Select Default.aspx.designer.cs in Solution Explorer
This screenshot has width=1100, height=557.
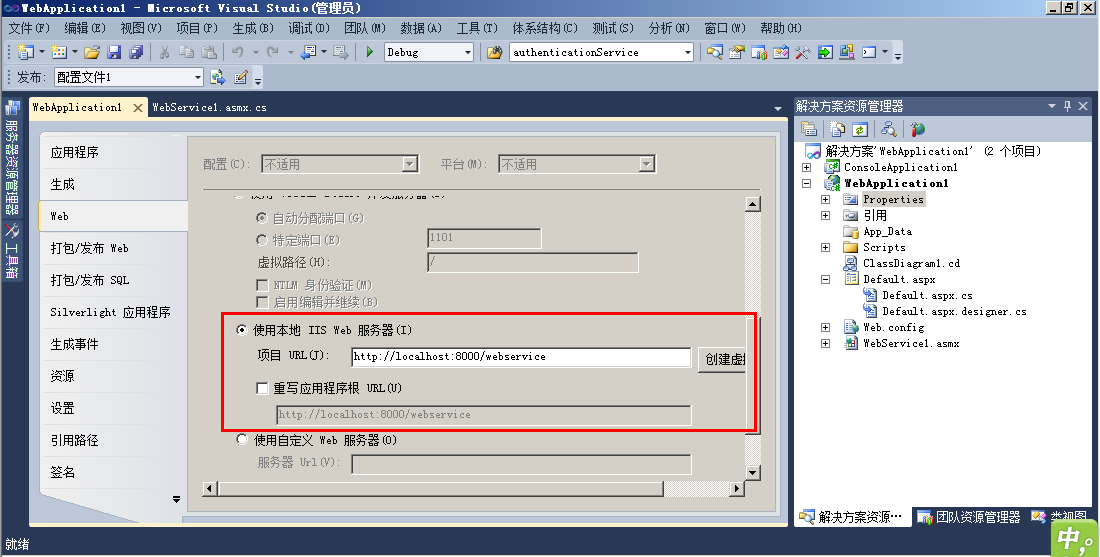coord(954,311)
